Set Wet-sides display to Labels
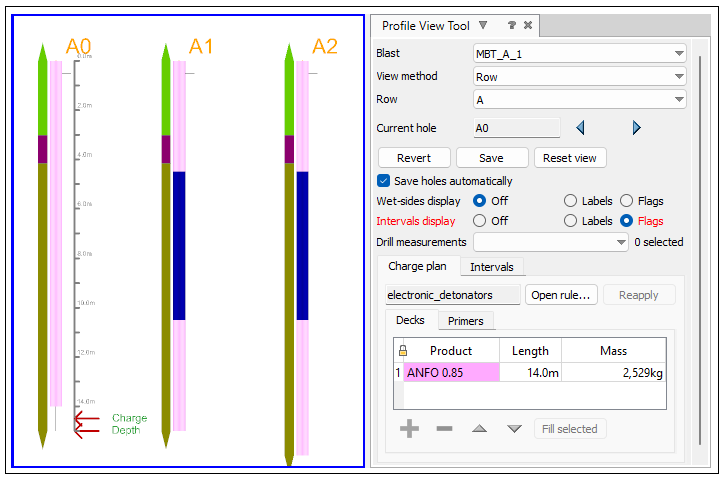This screenshot has width=727, height=482. pyautogui.click(x=570, y=201)
